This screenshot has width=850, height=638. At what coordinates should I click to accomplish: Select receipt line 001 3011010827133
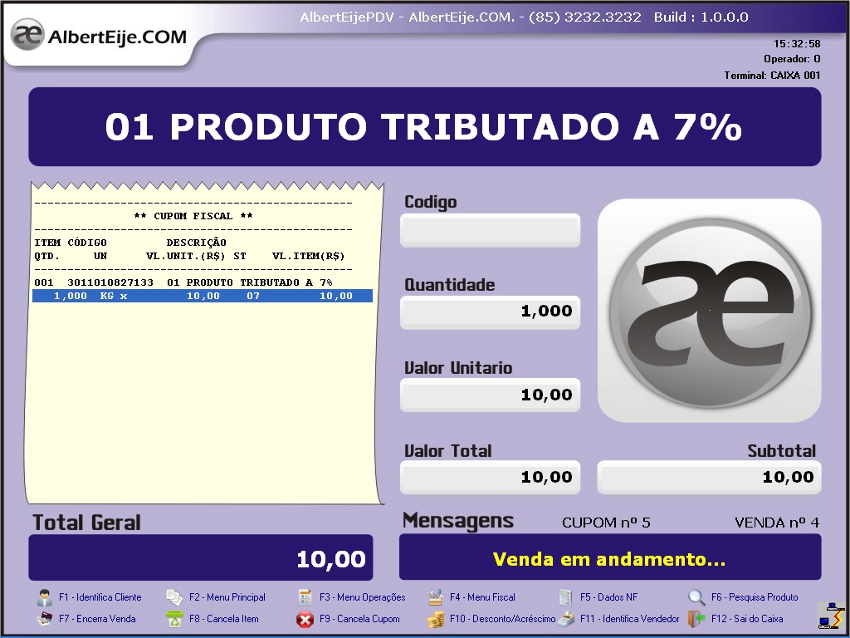(183, 282)
